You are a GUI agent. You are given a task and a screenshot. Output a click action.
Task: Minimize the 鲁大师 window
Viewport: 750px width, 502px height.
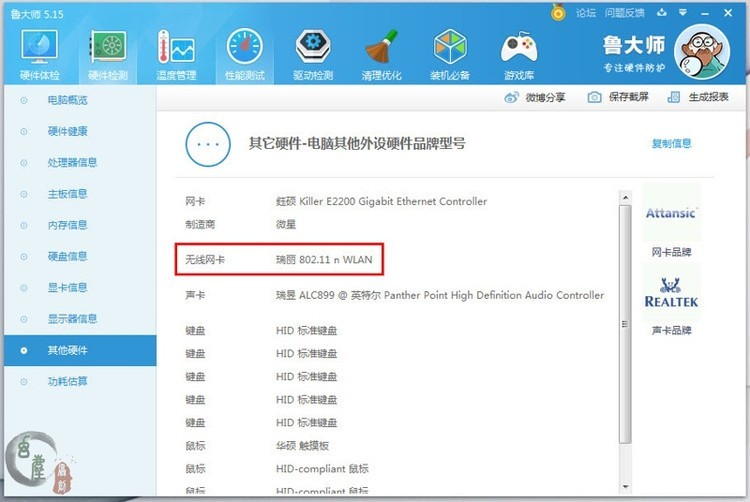point(705,13)
